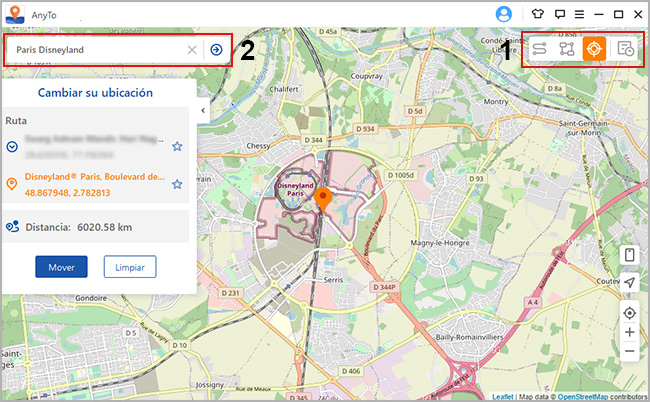The width and height of the screenshot is (650, 402).
Task: Favorite the Disneyland Paris destination star
Action: pyautogui.click(x=177, y=184)
